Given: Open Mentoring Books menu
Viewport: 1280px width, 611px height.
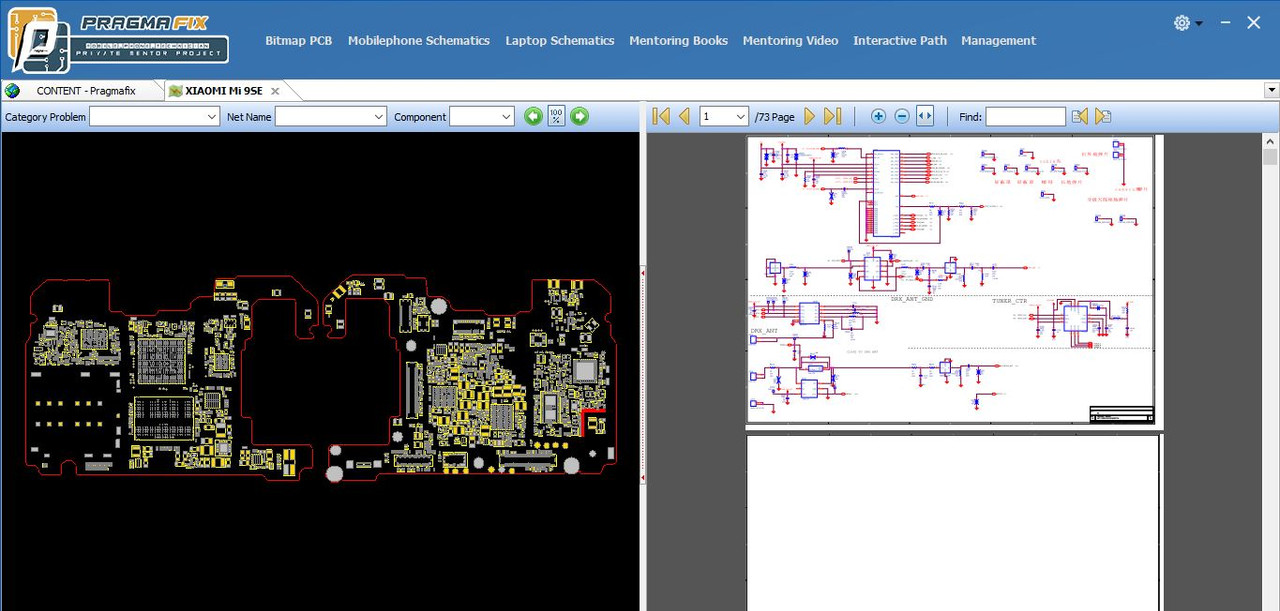Looking at the screenshot, I should [x=678, y=41].
